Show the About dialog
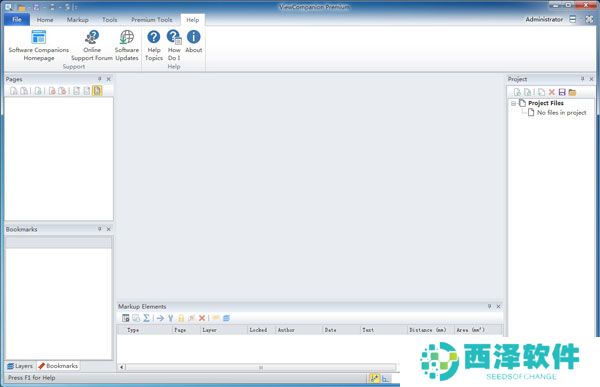The width and height of the screenshot is (600, 387). point(194,42)
